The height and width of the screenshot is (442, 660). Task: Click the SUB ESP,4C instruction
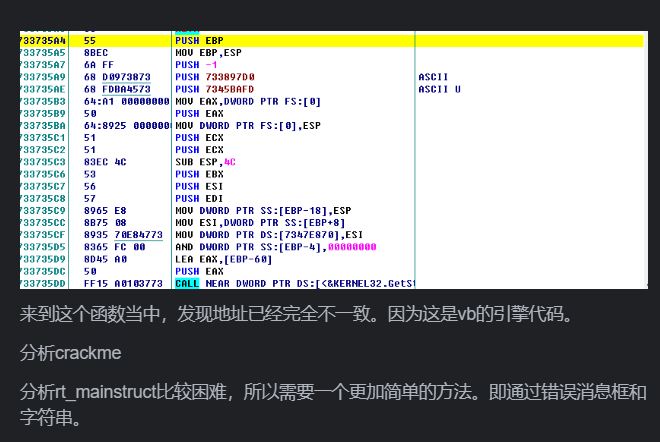(x=206, y=160)
